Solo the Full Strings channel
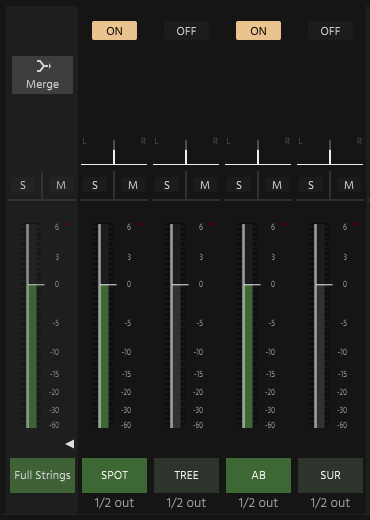 [x=23, y=185]
